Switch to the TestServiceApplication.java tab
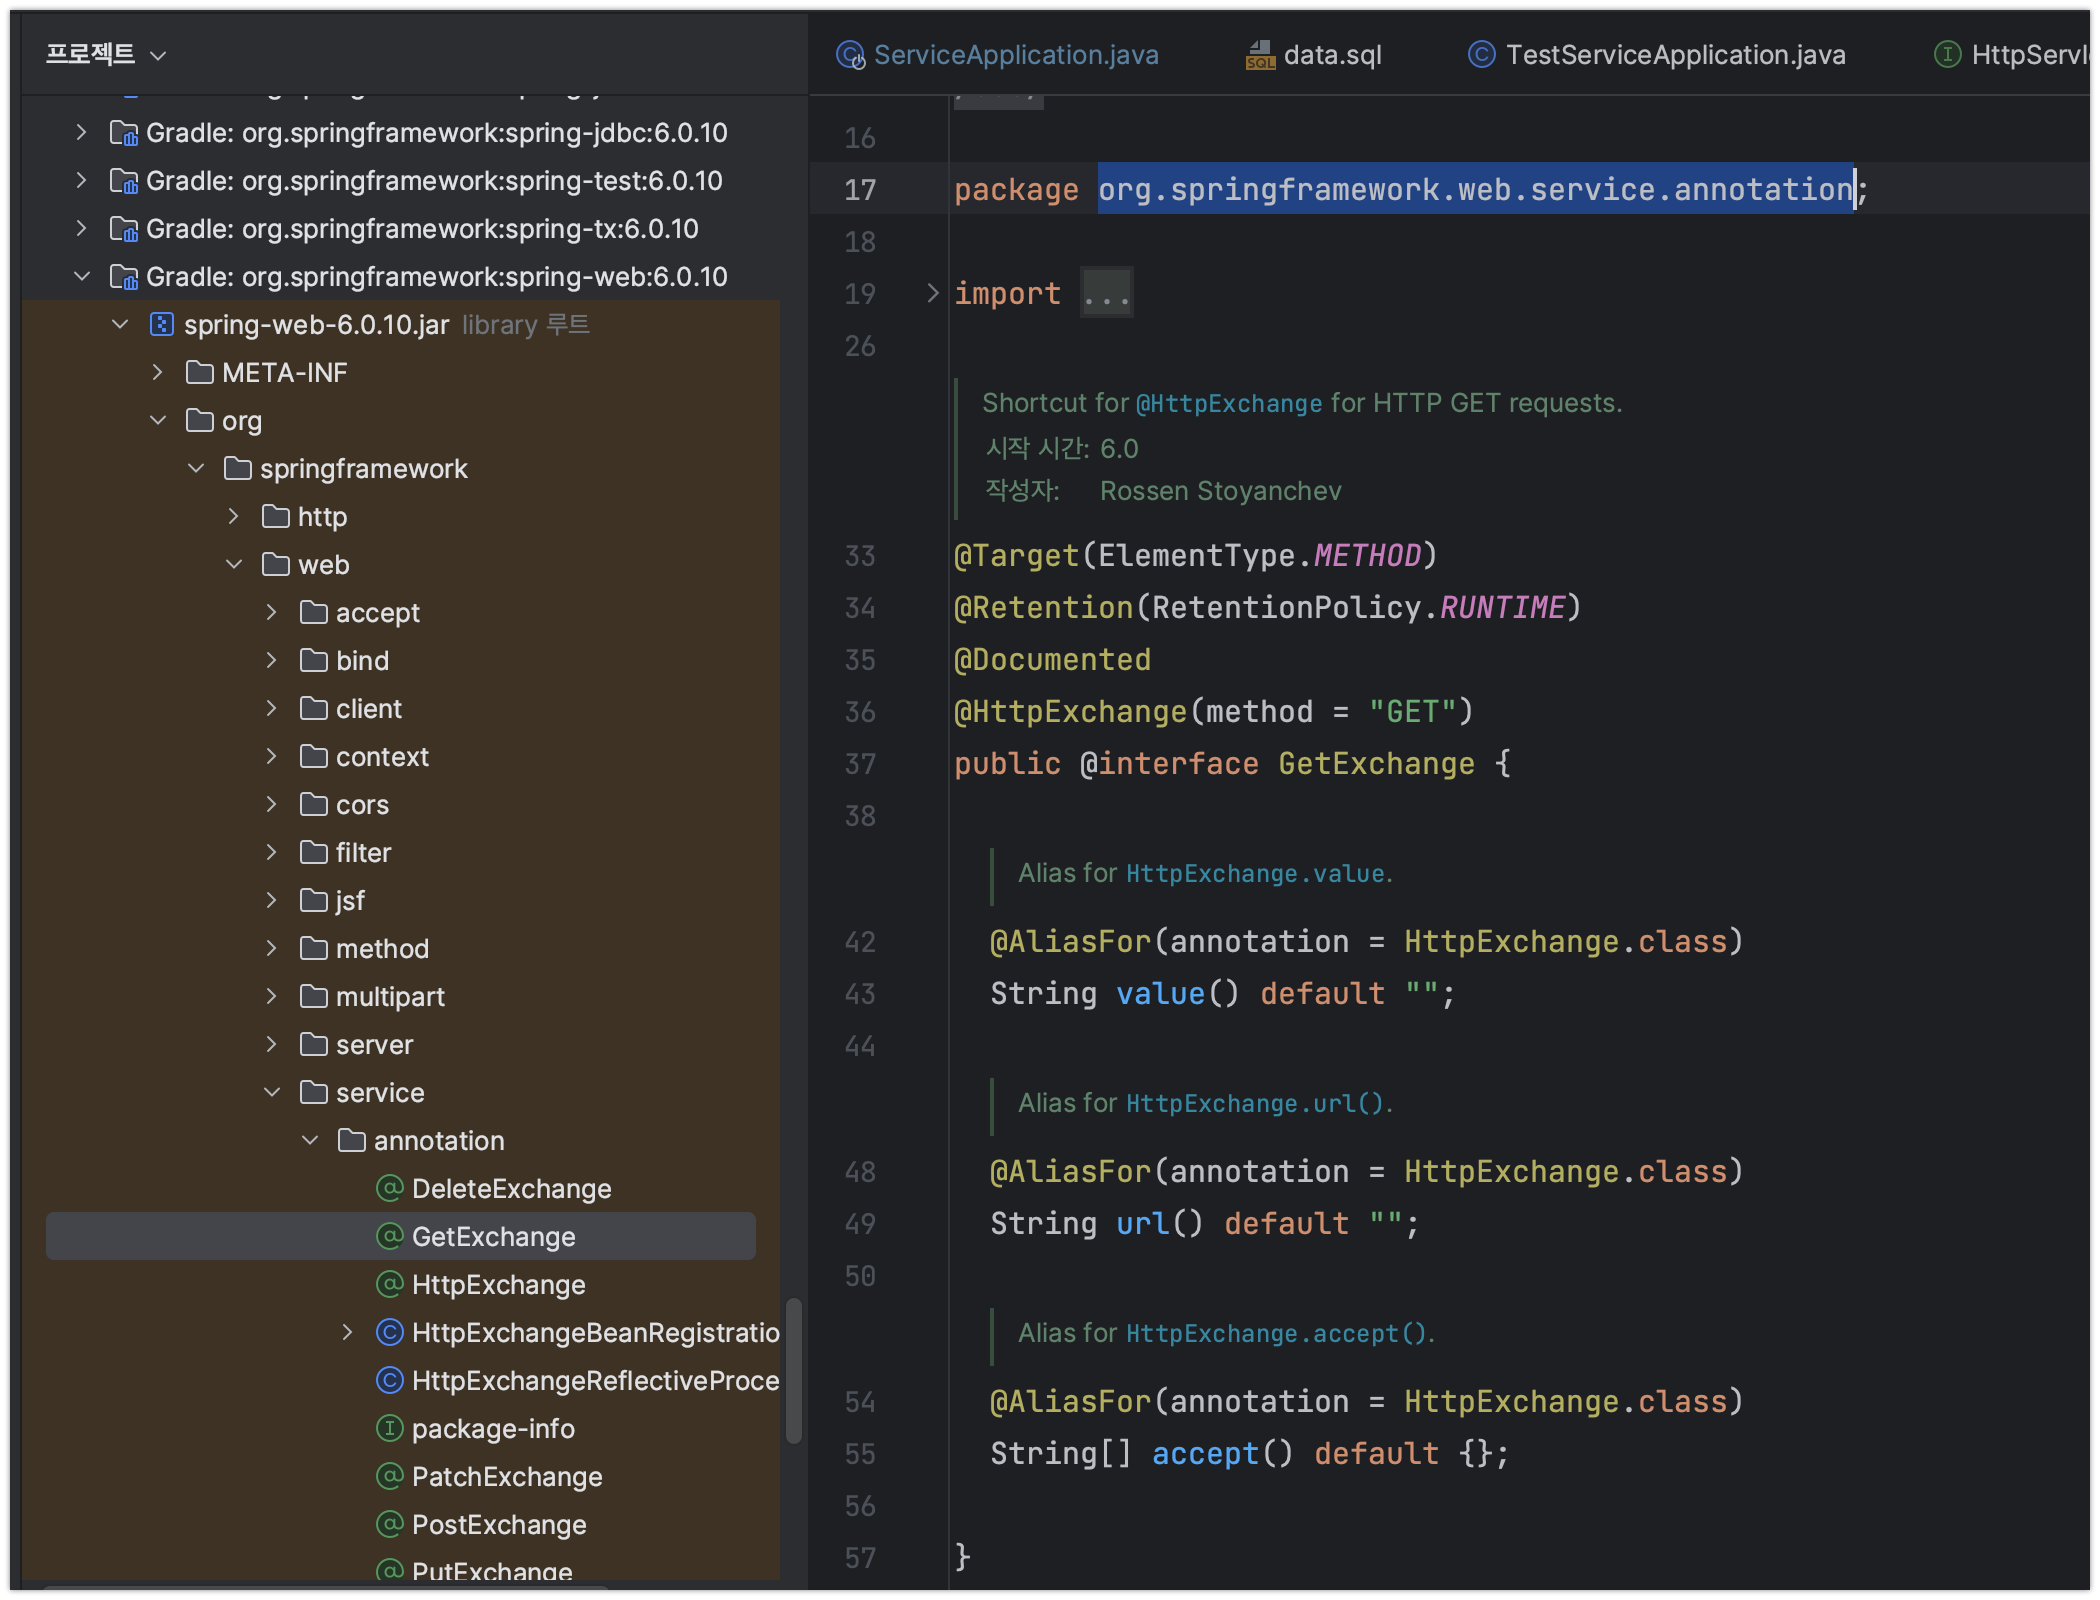Image resolution: width=2100 pixels, height=1600 pixels. click(x=1674, y=55)
